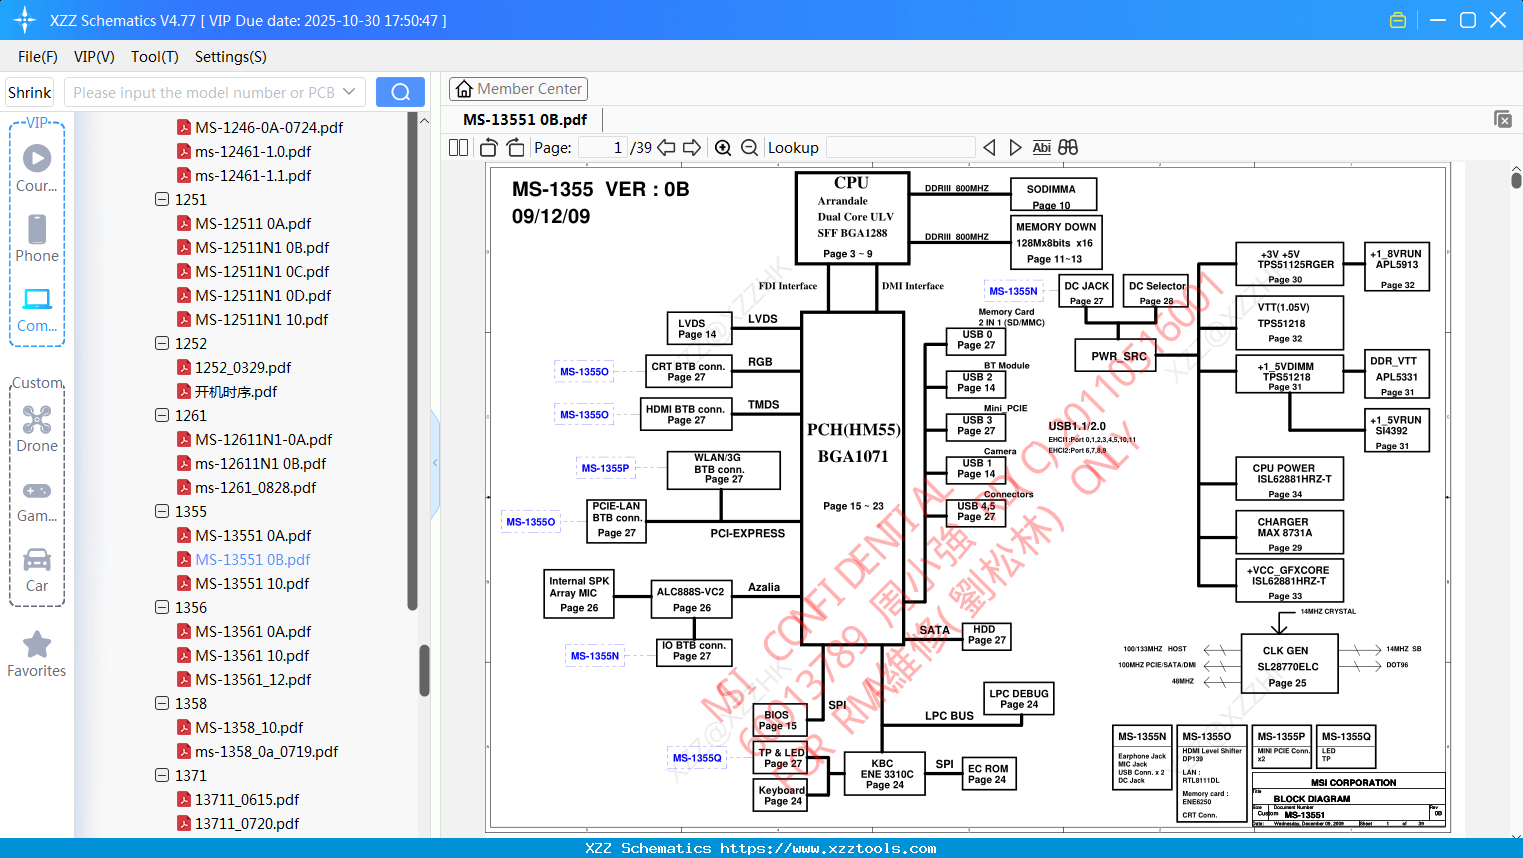Close all tabs icon at right
1523x858 pixels.
pyautogui.click(x=1503, y=119)
